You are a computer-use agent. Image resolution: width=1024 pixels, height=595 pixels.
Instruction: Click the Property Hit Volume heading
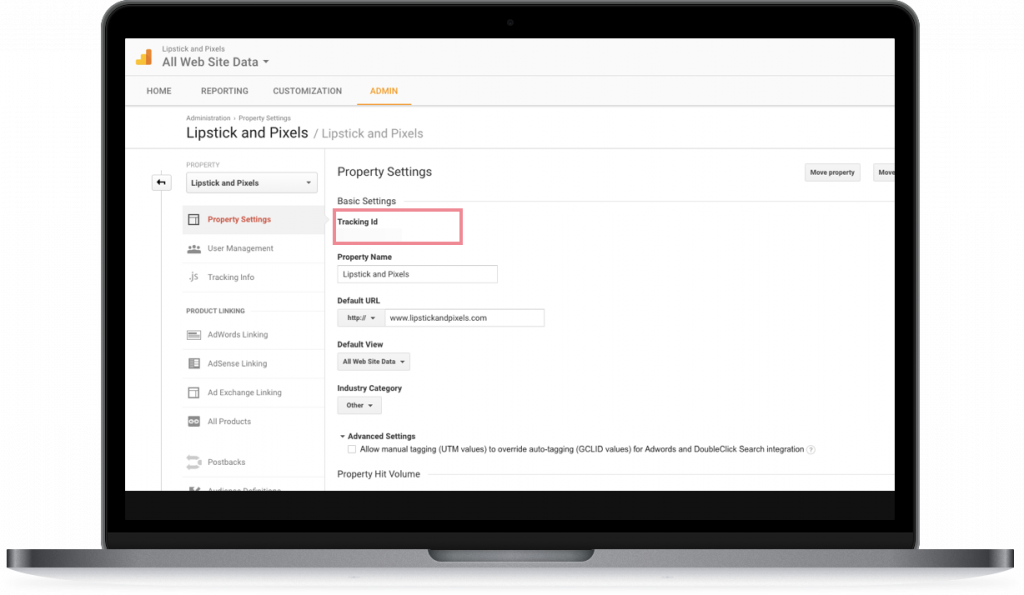(x=379, y=474)
